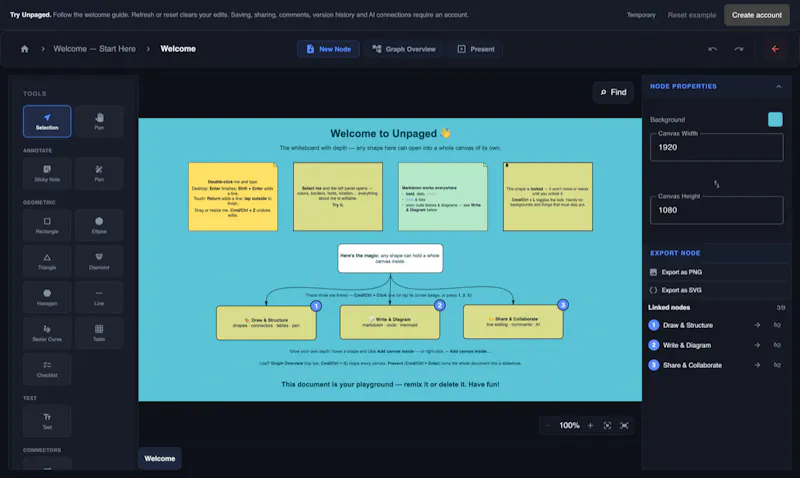
Task: Open the Share & Collaborate linked node arrow
Action: (757, 365)
